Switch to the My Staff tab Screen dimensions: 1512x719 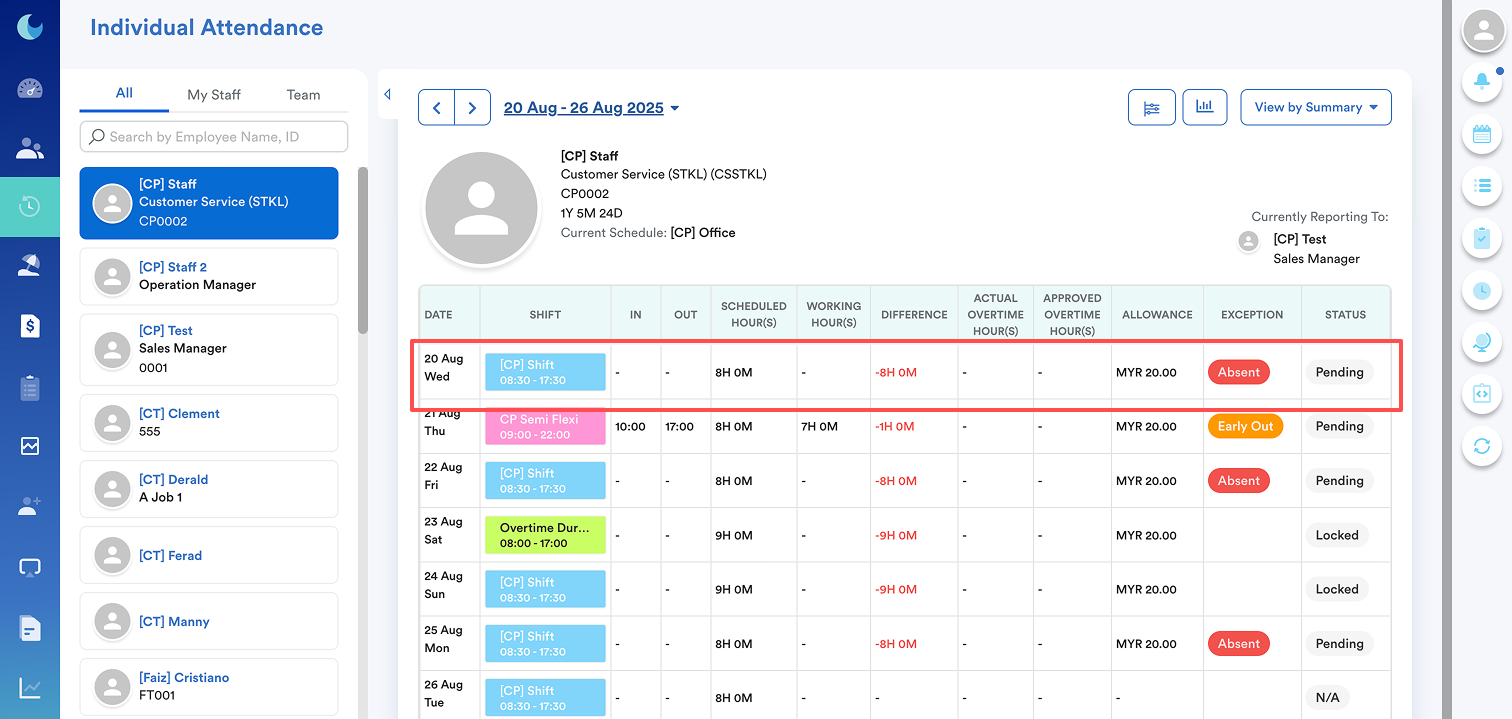(x=214, y=94)
